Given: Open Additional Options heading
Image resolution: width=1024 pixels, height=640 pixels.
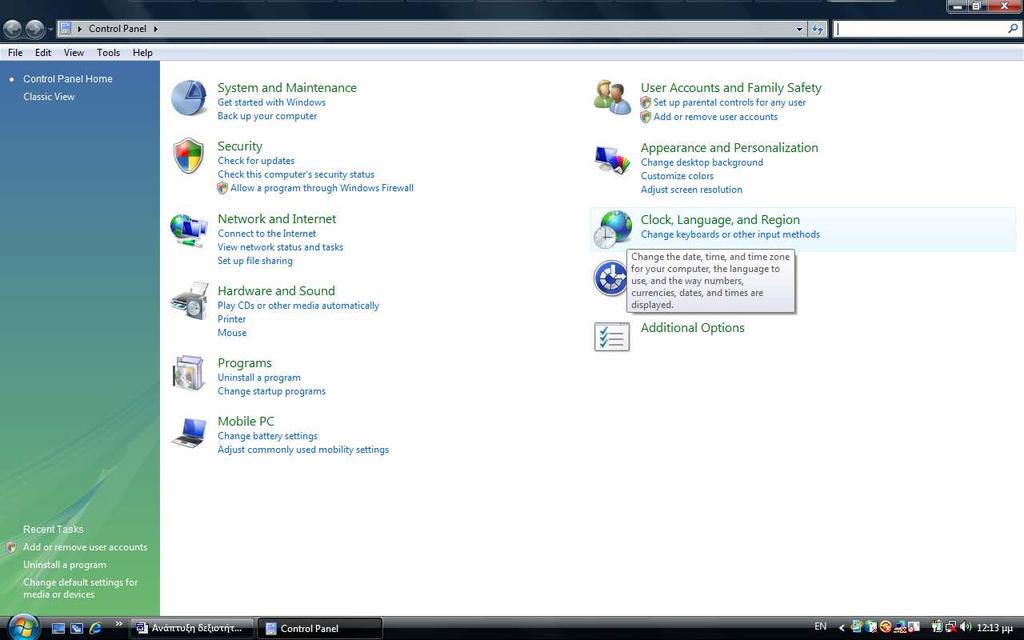Looking at the screenshot, I should pos(692,328).
